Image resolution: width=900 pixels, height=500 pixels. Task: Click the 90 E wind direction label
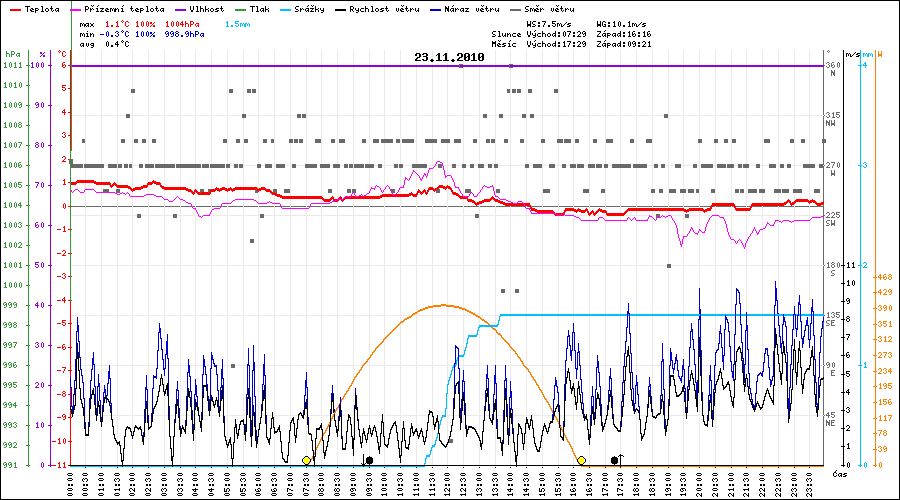(x=831, y=369)
